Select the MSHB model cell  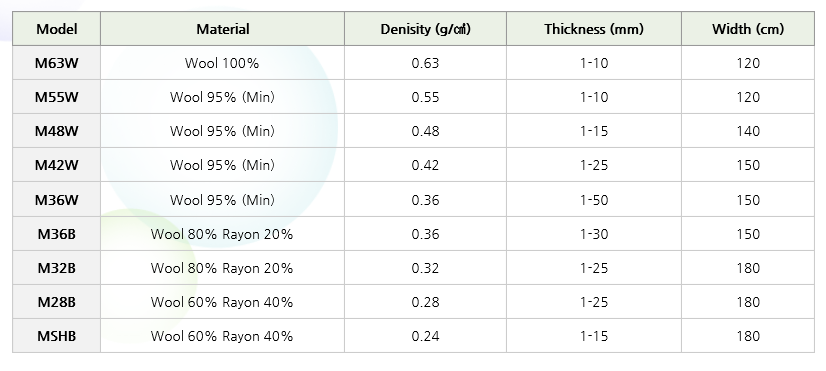click(x=56, y=336)
